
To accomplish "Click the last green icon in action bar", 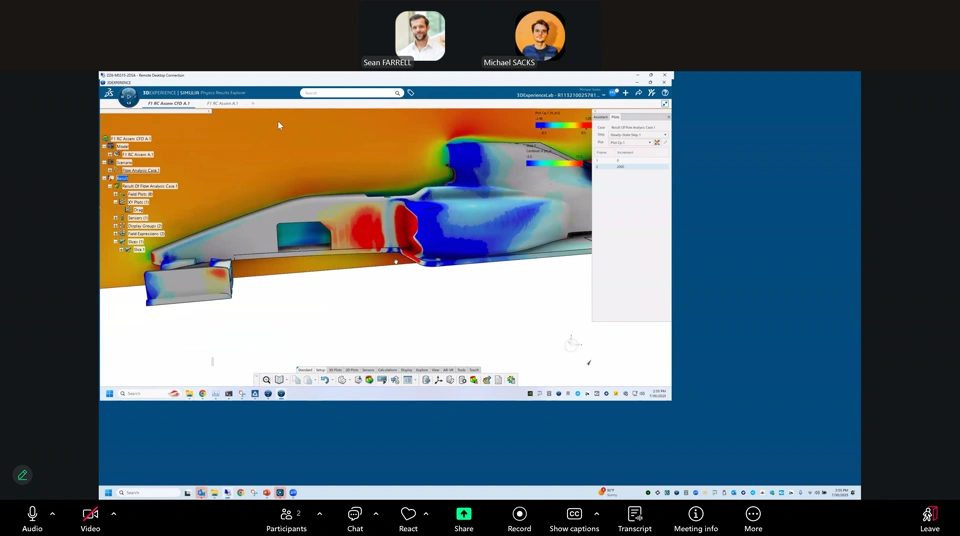I will [511, 380].
